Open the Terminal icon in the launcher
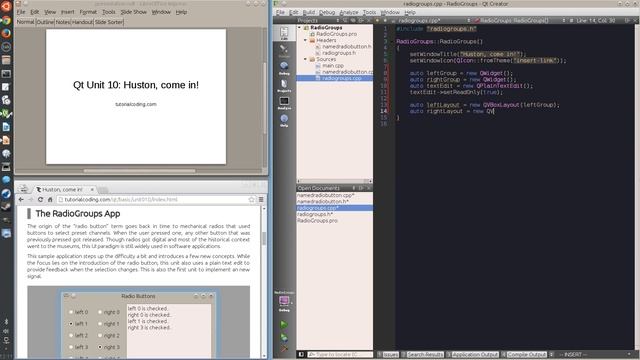This screenshot has height=360, width=640. coord(6,74)
